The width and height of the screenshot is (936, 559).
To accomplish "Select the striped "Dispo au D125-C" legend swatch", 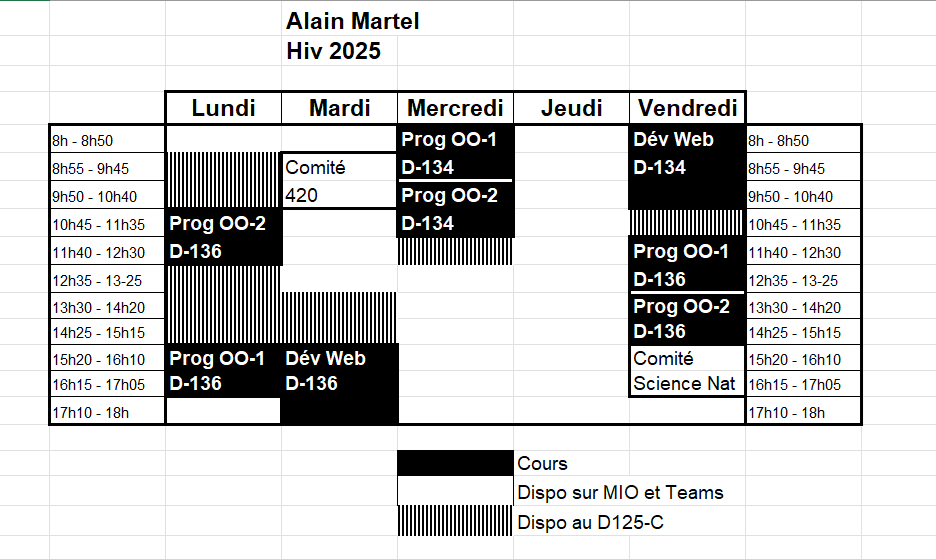I will (x=455, y=522).
